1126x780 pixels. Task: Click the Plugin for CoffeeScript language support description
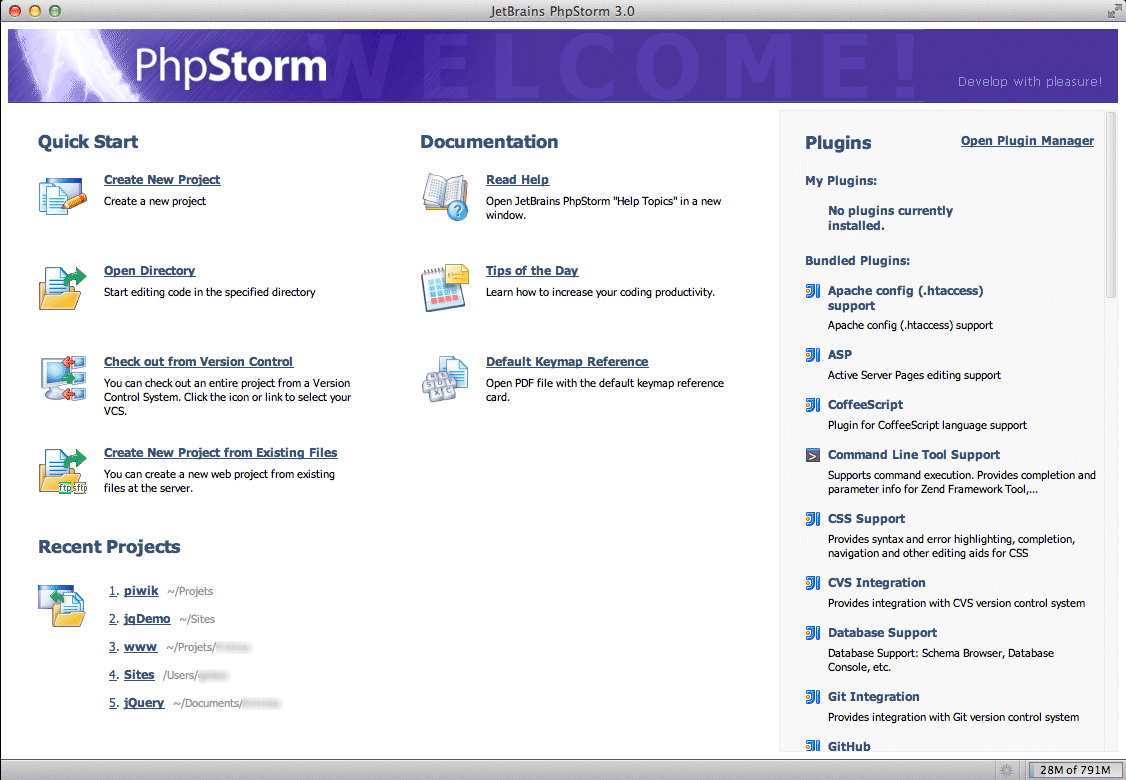[927, 425]
